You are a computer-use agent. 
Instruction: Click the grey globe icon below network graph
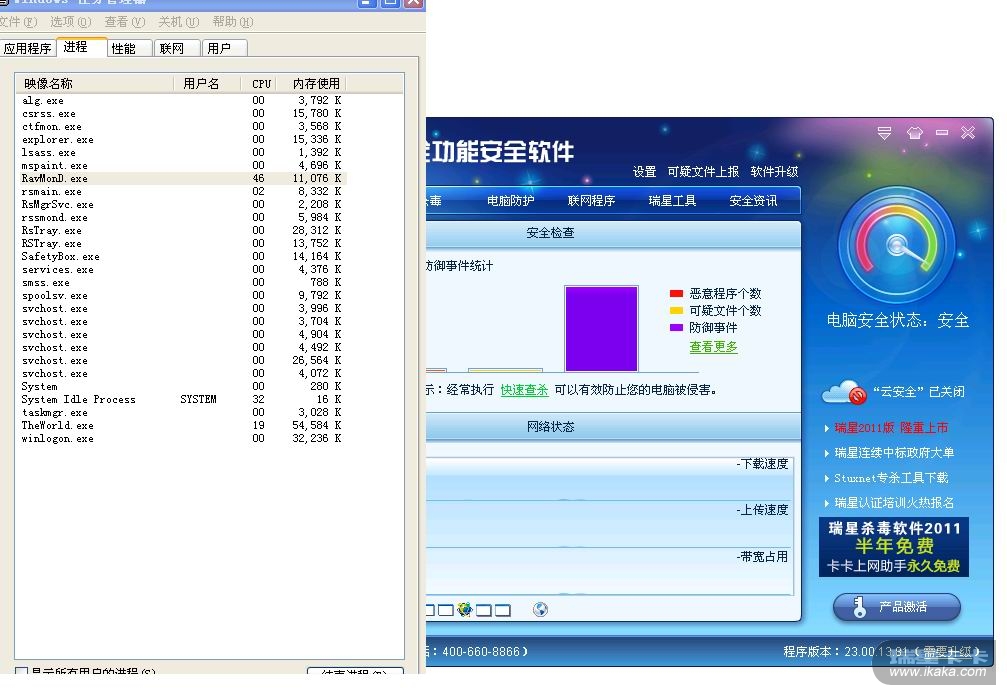click(x=540, y=609)
